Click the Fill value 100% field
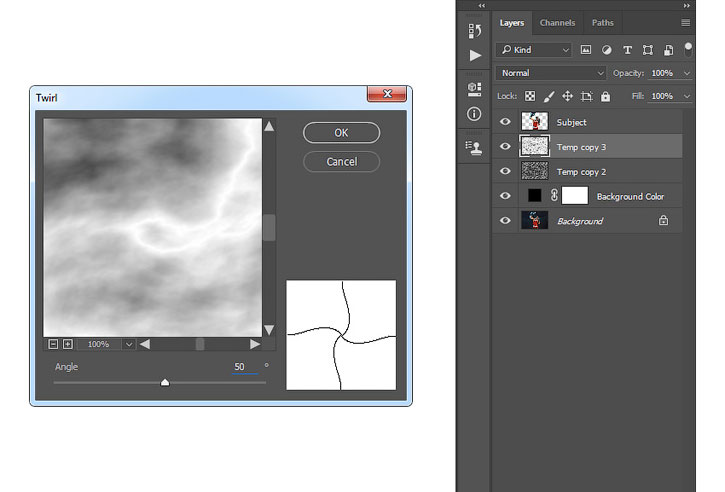The image size is (725, 492). click(x=664, y=96)
